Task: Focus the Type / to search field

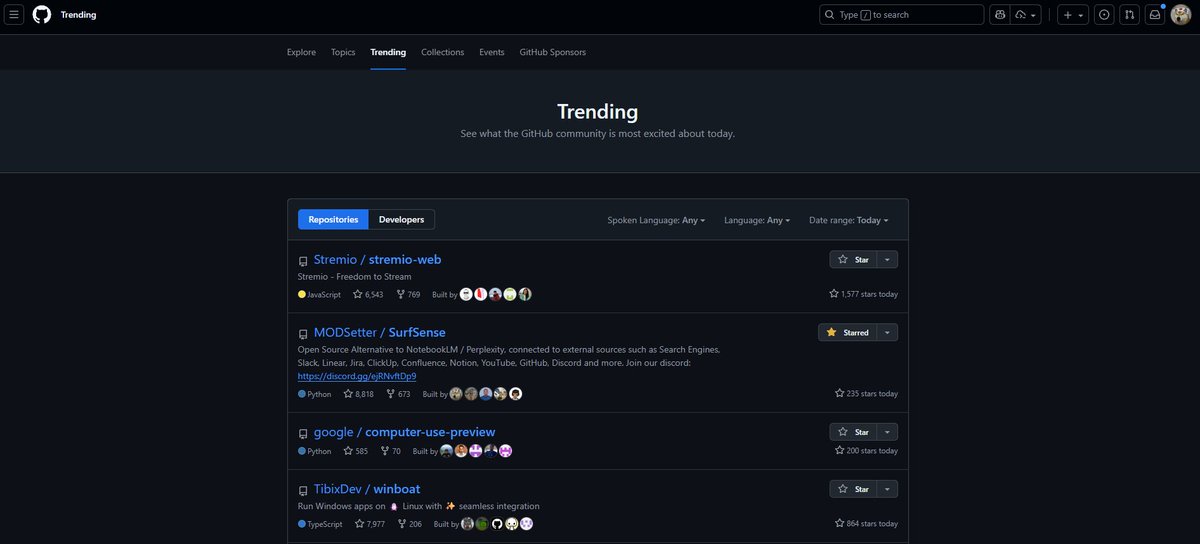Action: pos(902,15)
